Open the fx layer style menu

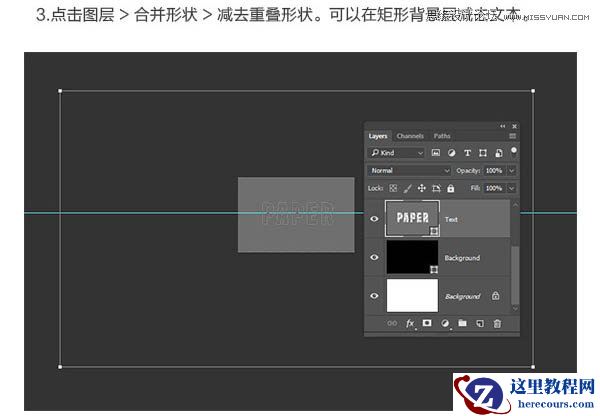click(x=410, y=323)
